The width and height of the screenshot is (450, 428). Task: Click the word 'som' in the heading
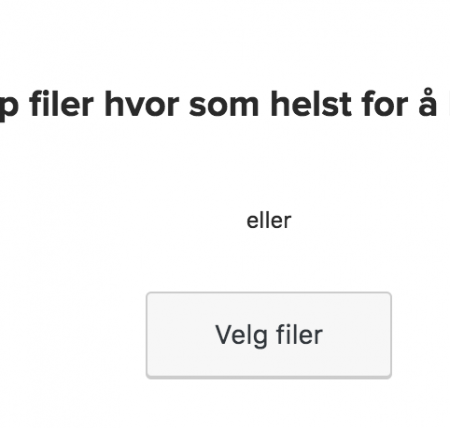click(x=224, y=107)
